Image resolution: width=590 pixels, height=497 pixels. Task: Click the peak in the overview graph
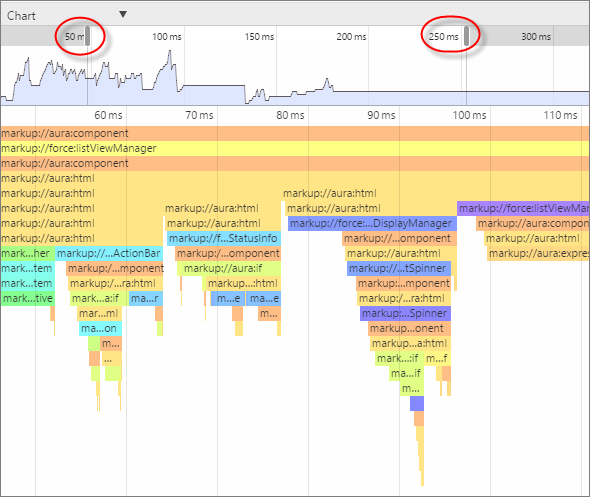coord(170,53)
